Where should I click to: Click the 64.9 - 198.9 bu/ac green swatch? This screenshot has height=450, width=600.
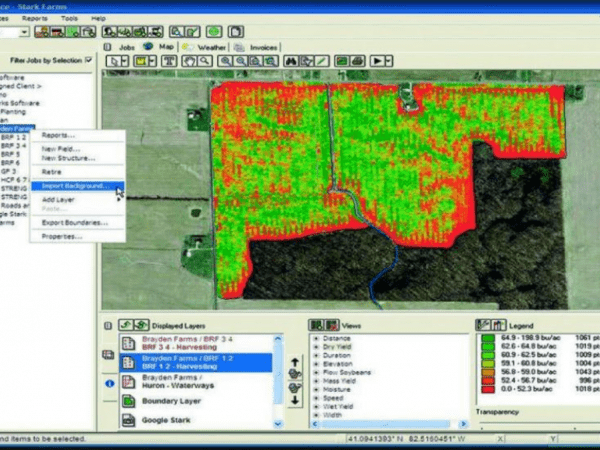[x=488, y=338]
